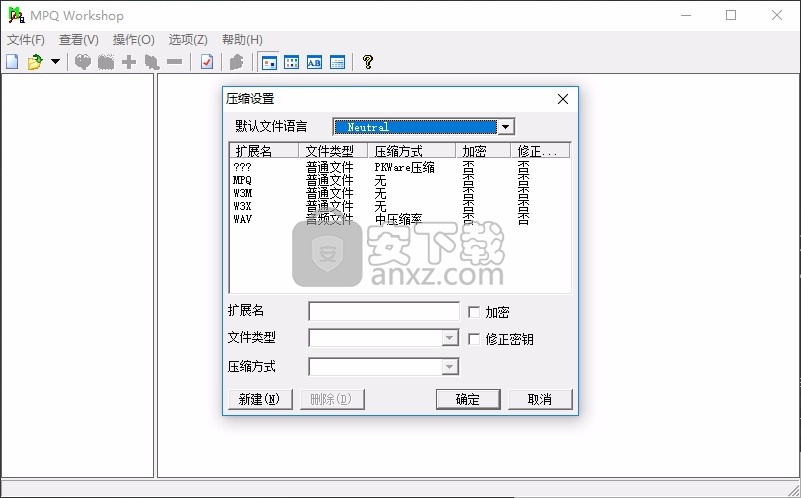Image resolution: width=801 pixels, height=498 pixels.
Task: Open the 文件(F) menu
Action: [26, 40]
